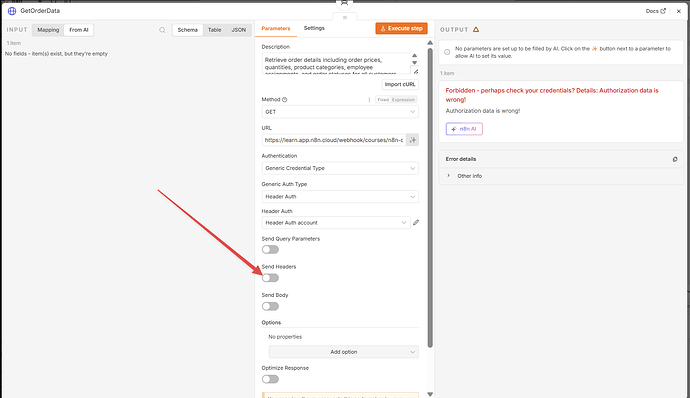Screen dimensions: 690x398
Task: Open the Method help question icon
Action: click(285, 100)
